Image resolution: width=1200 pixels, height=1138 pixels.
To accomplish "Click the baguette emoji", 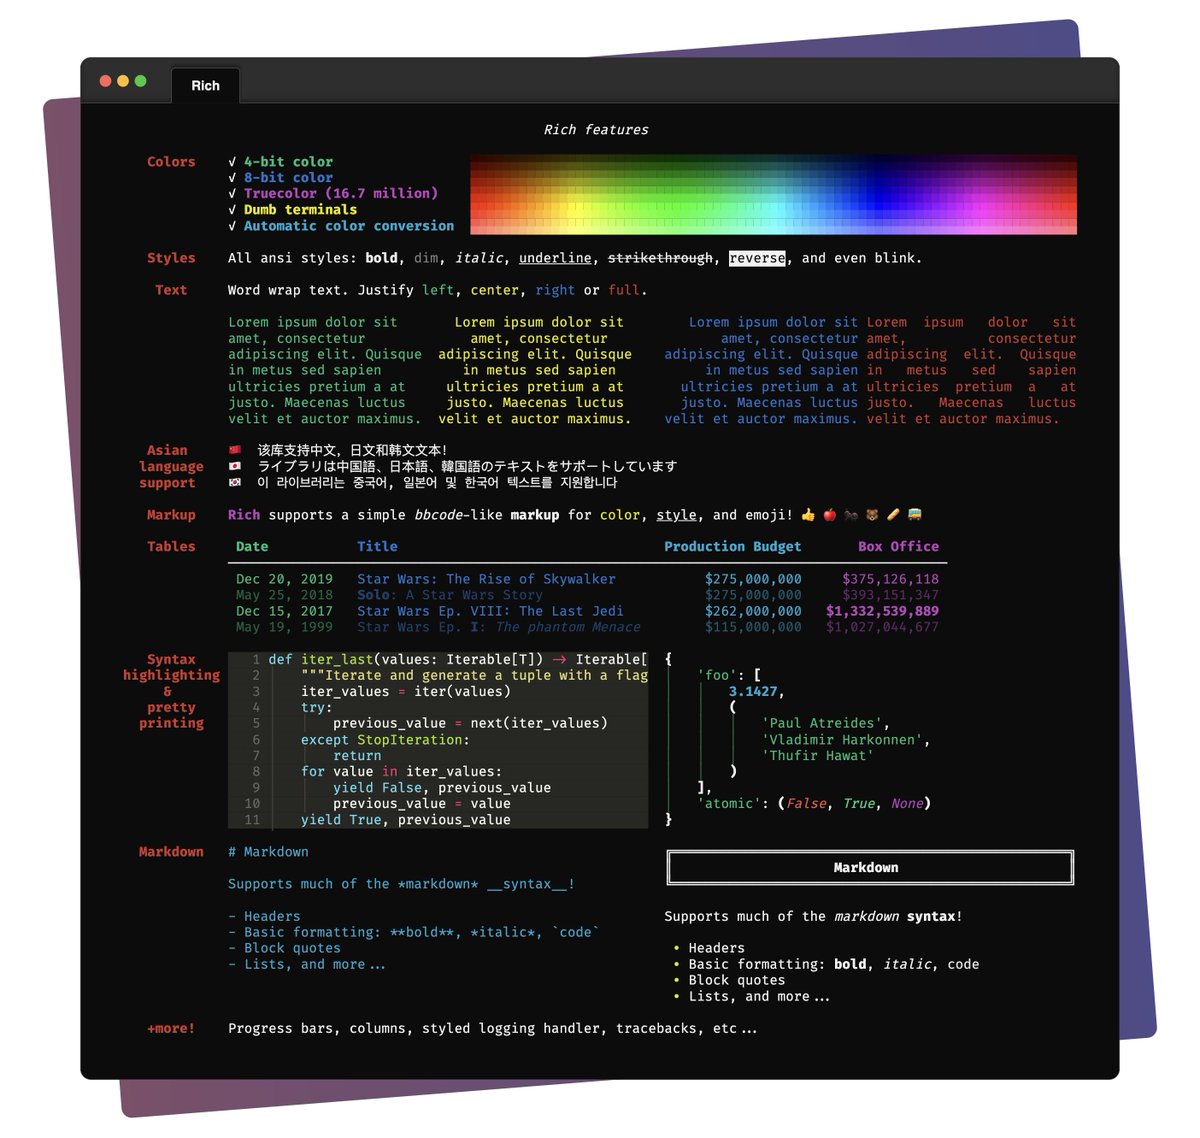I will (893, 515).
